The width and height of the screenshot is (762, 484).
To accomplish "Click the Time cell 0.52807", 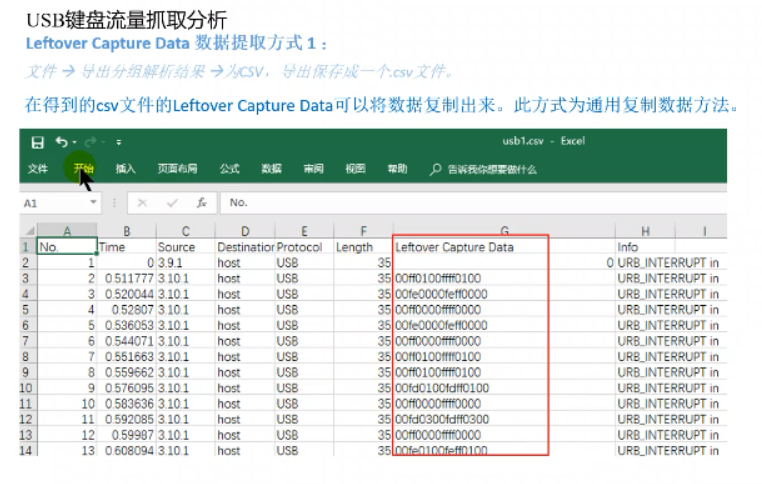I will [126, 310].
